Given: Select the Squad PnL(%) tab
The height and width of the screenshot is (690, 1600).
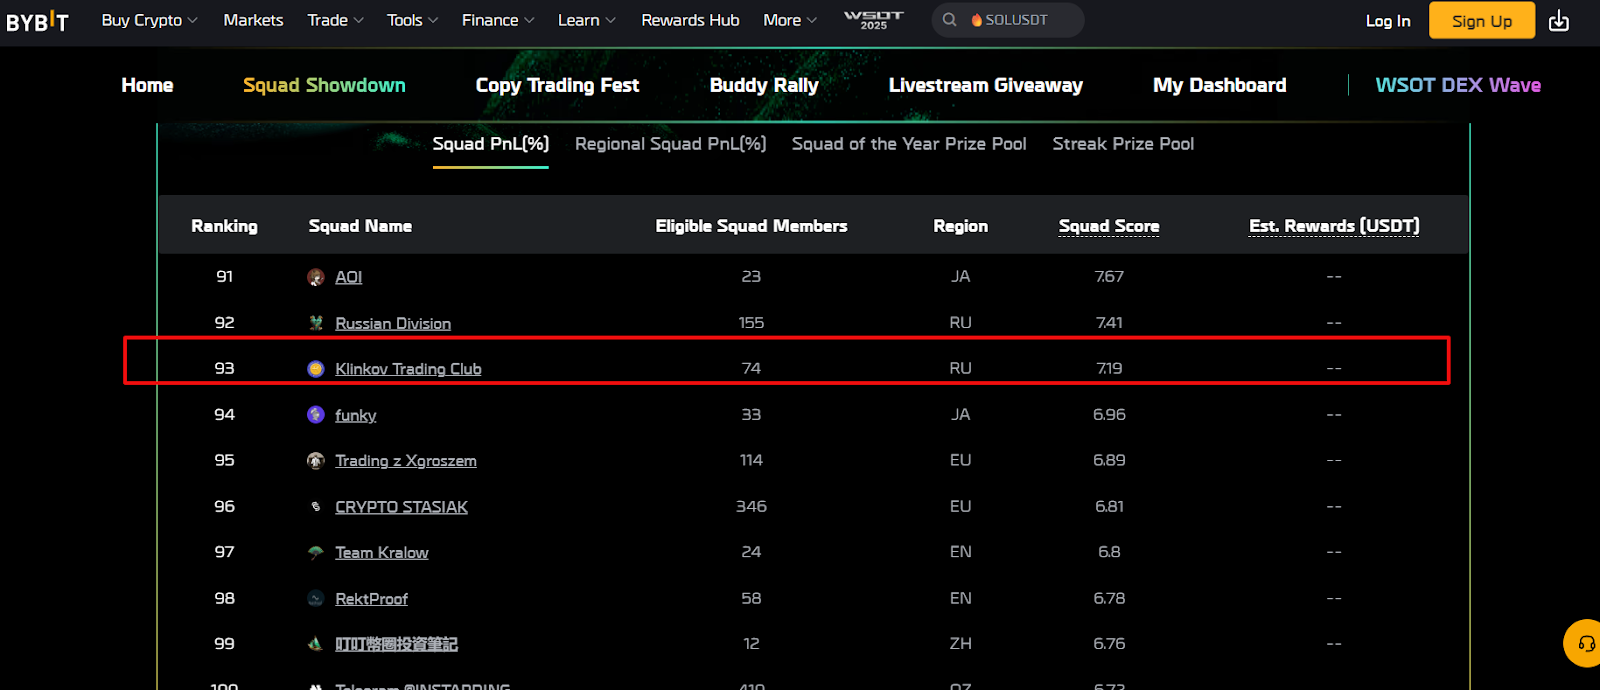Looking at the screenshot, I should [491, 144].
